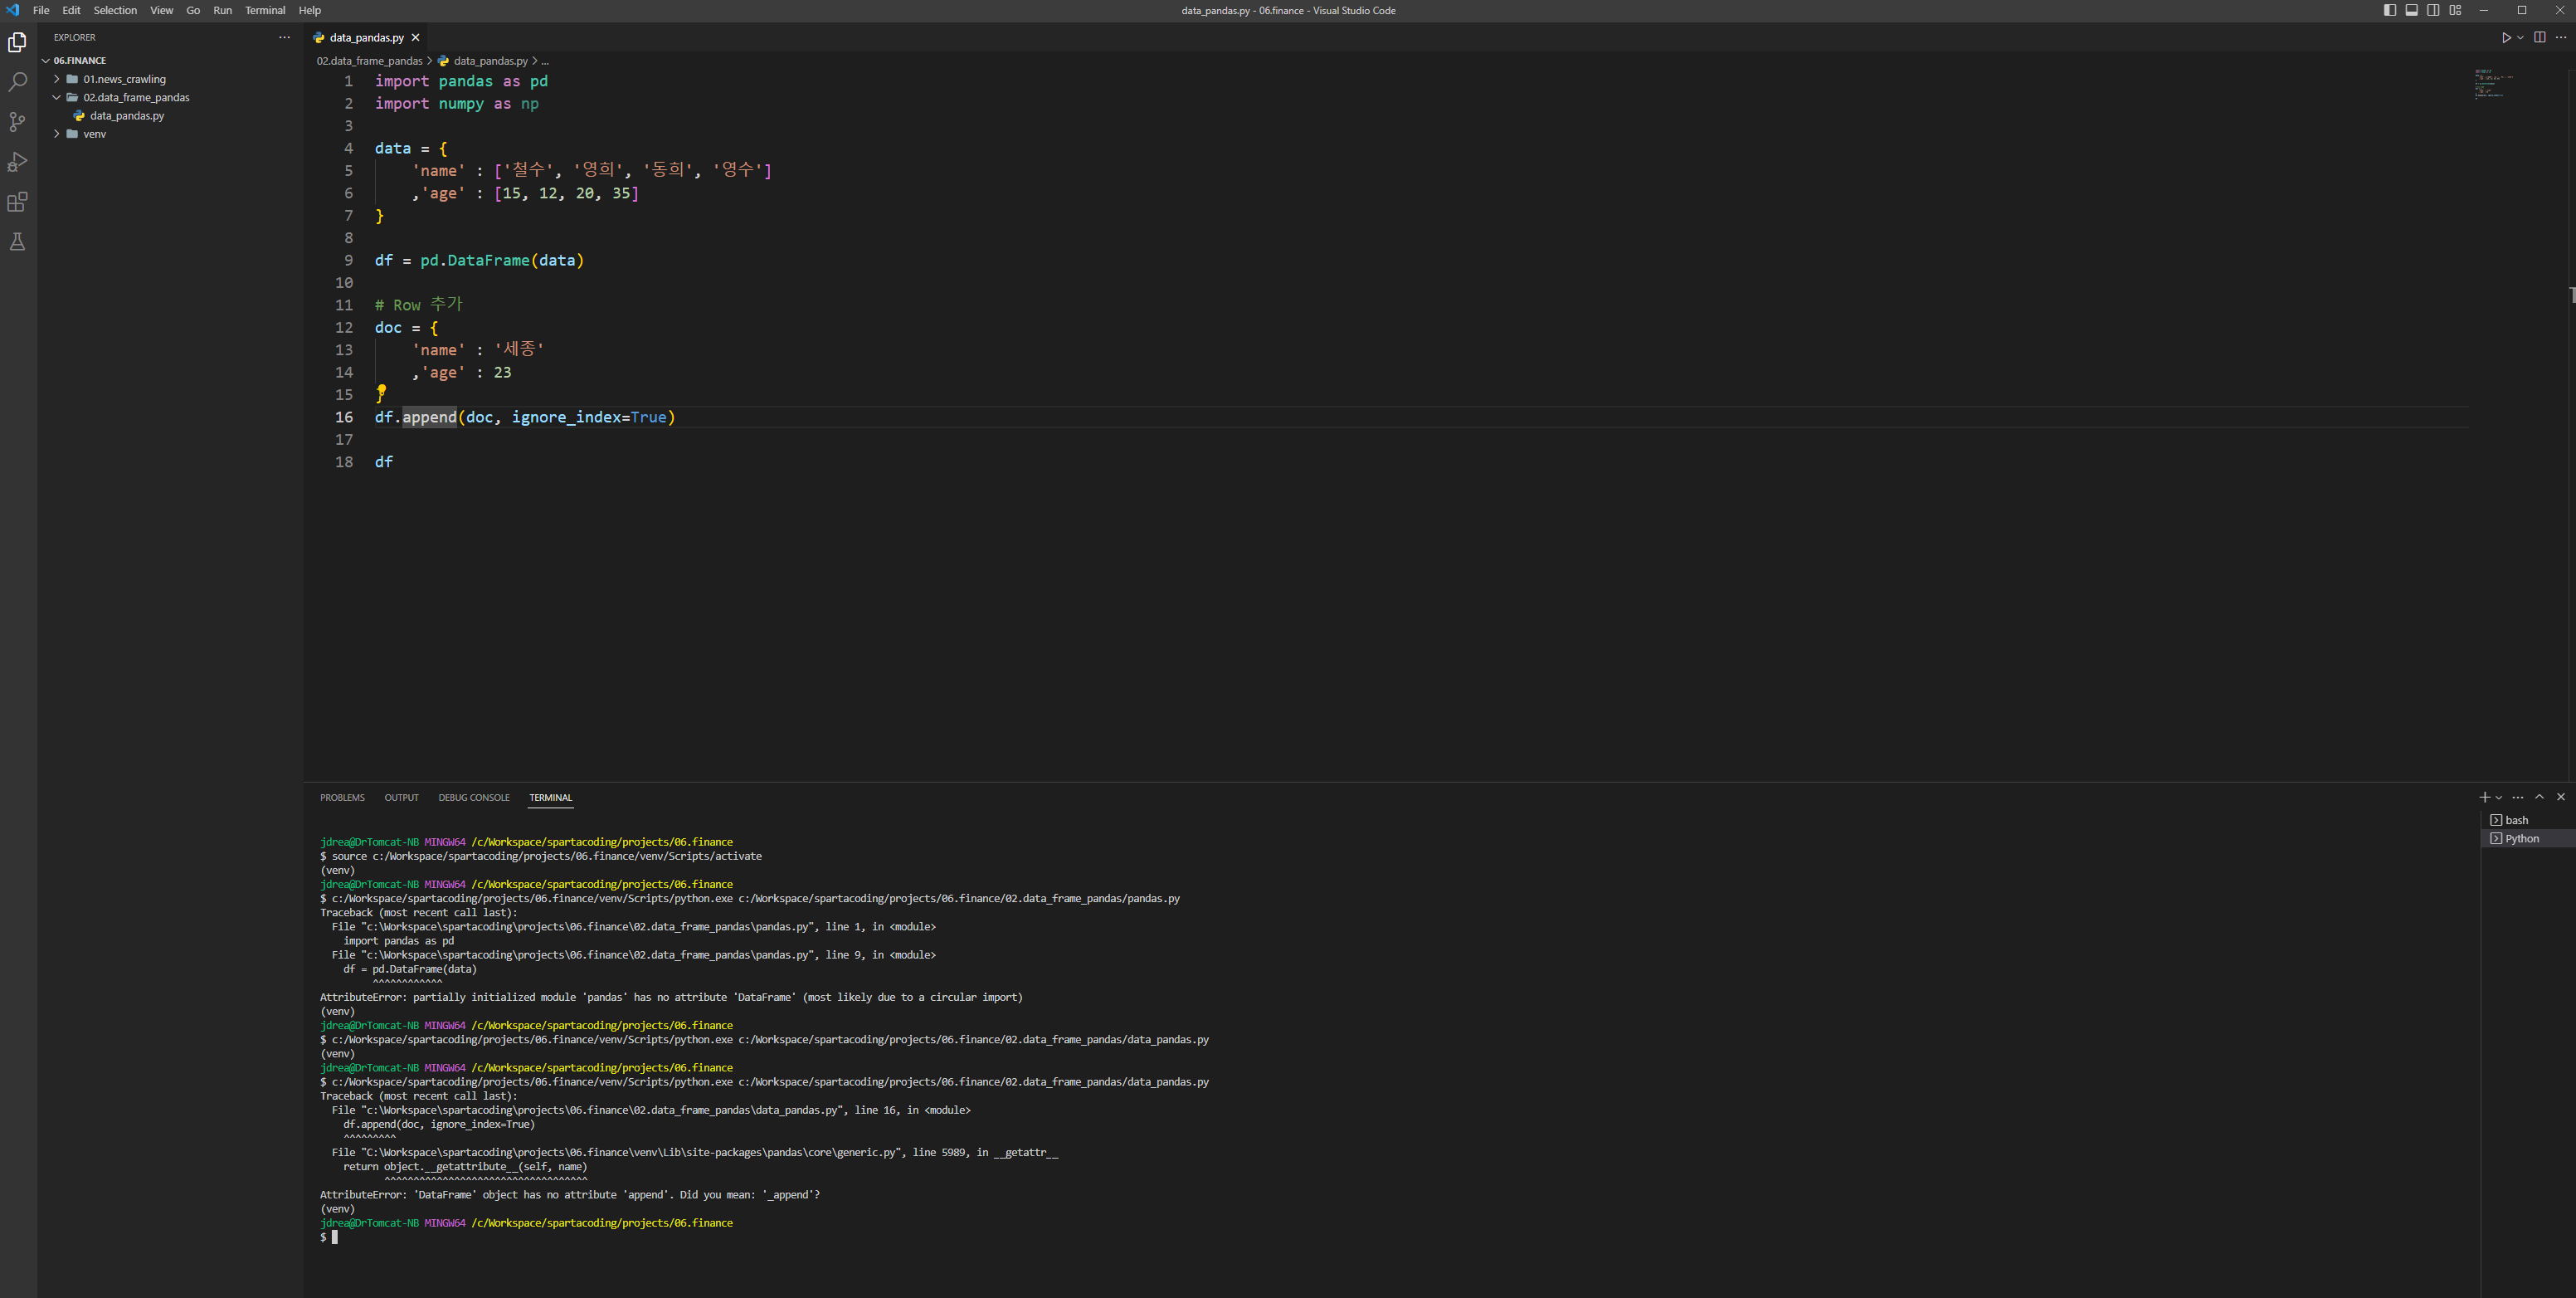Click the lightbulb quick fix icon
This screenshot has width=2576, height=1298.
(381, 391)
